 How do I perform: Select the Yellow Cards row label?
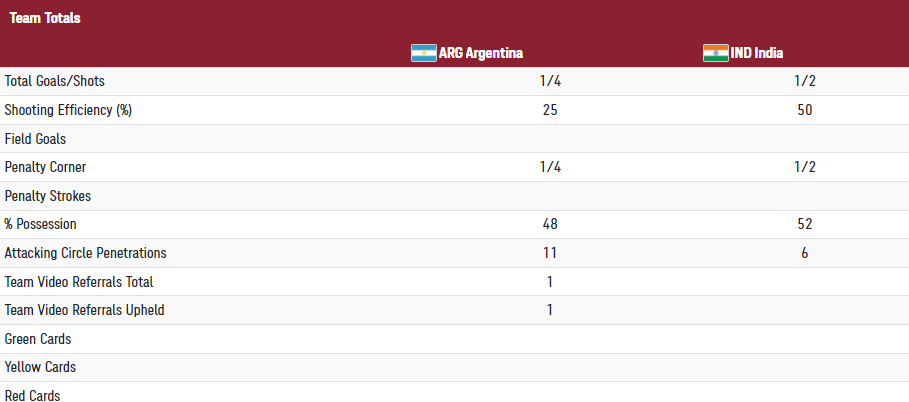click(x=40, y=367)
